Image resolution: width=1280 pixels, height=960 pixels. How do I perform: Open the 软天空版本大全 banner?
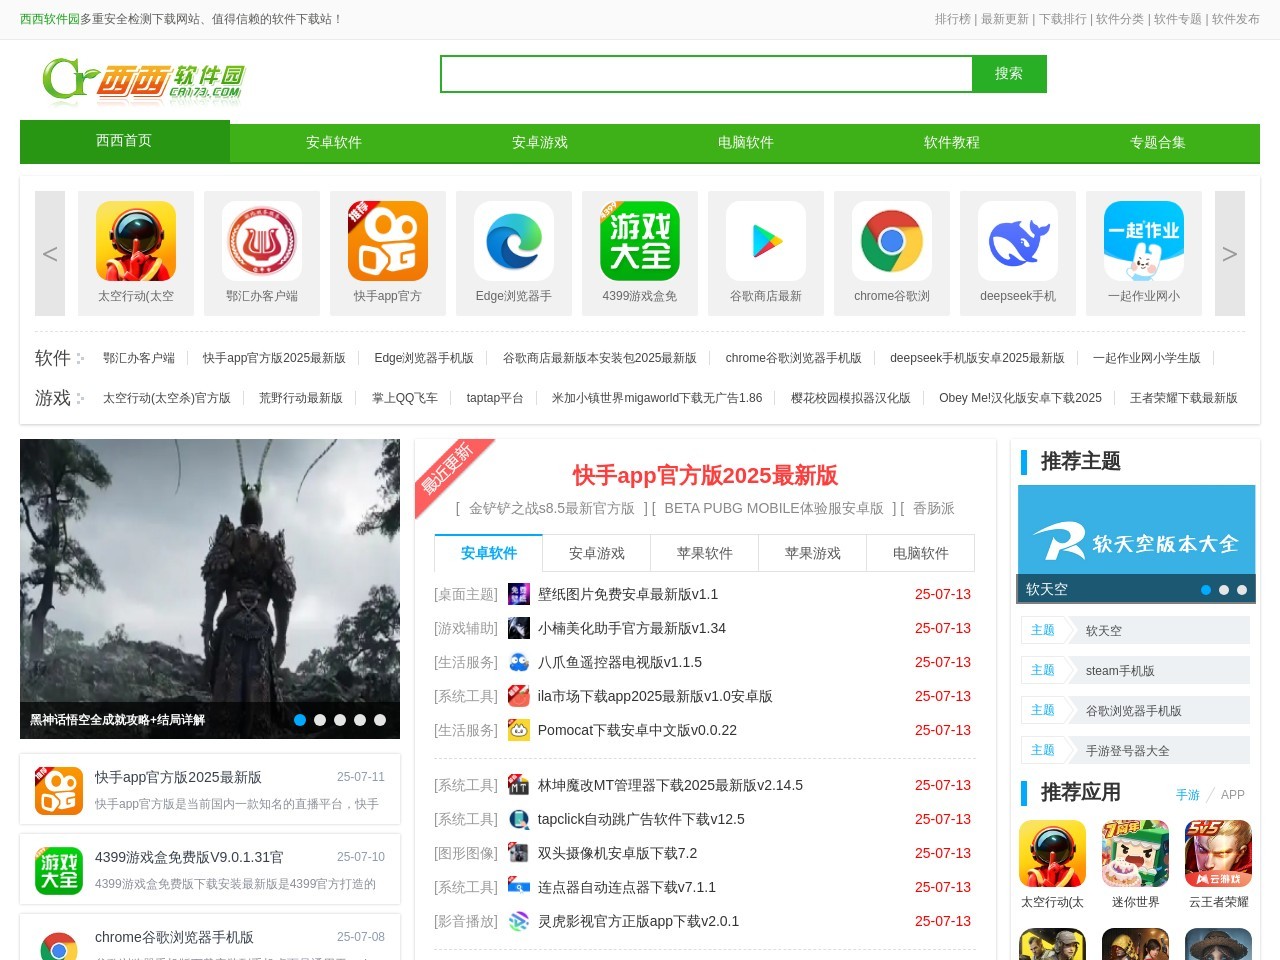click(x=1135, y=540)
